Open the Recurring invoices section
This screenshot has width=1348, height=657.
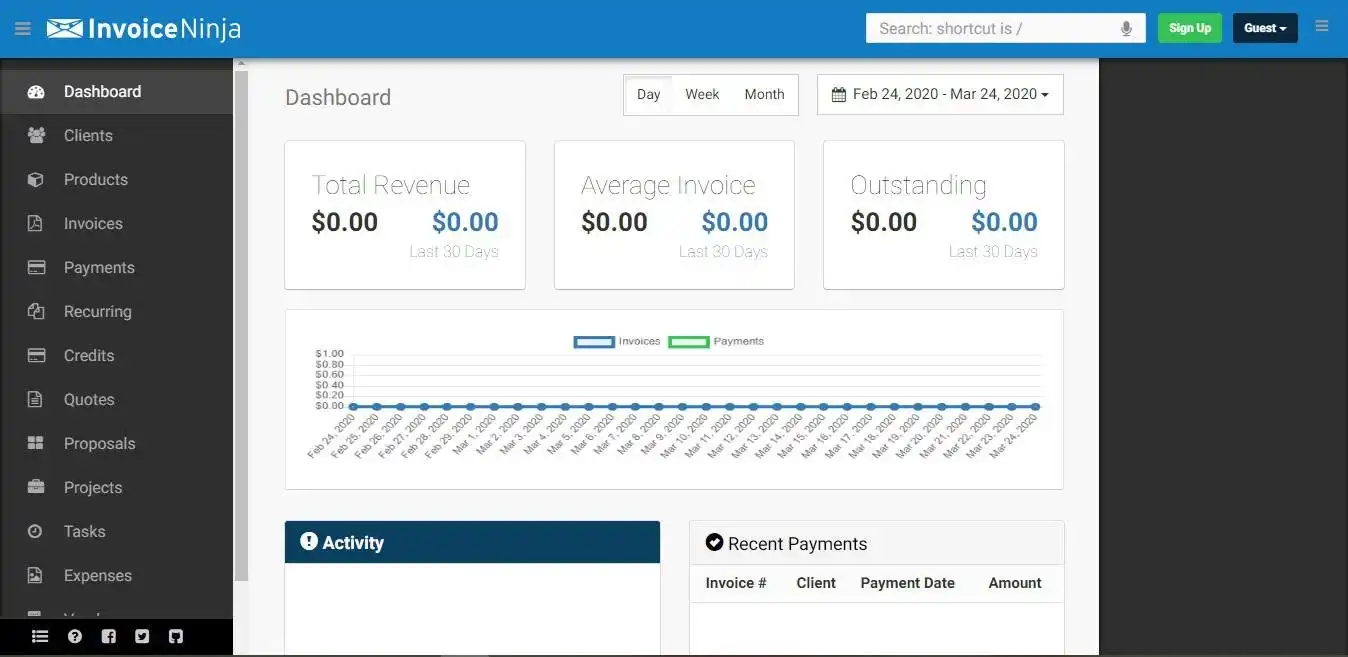[99, 311]
